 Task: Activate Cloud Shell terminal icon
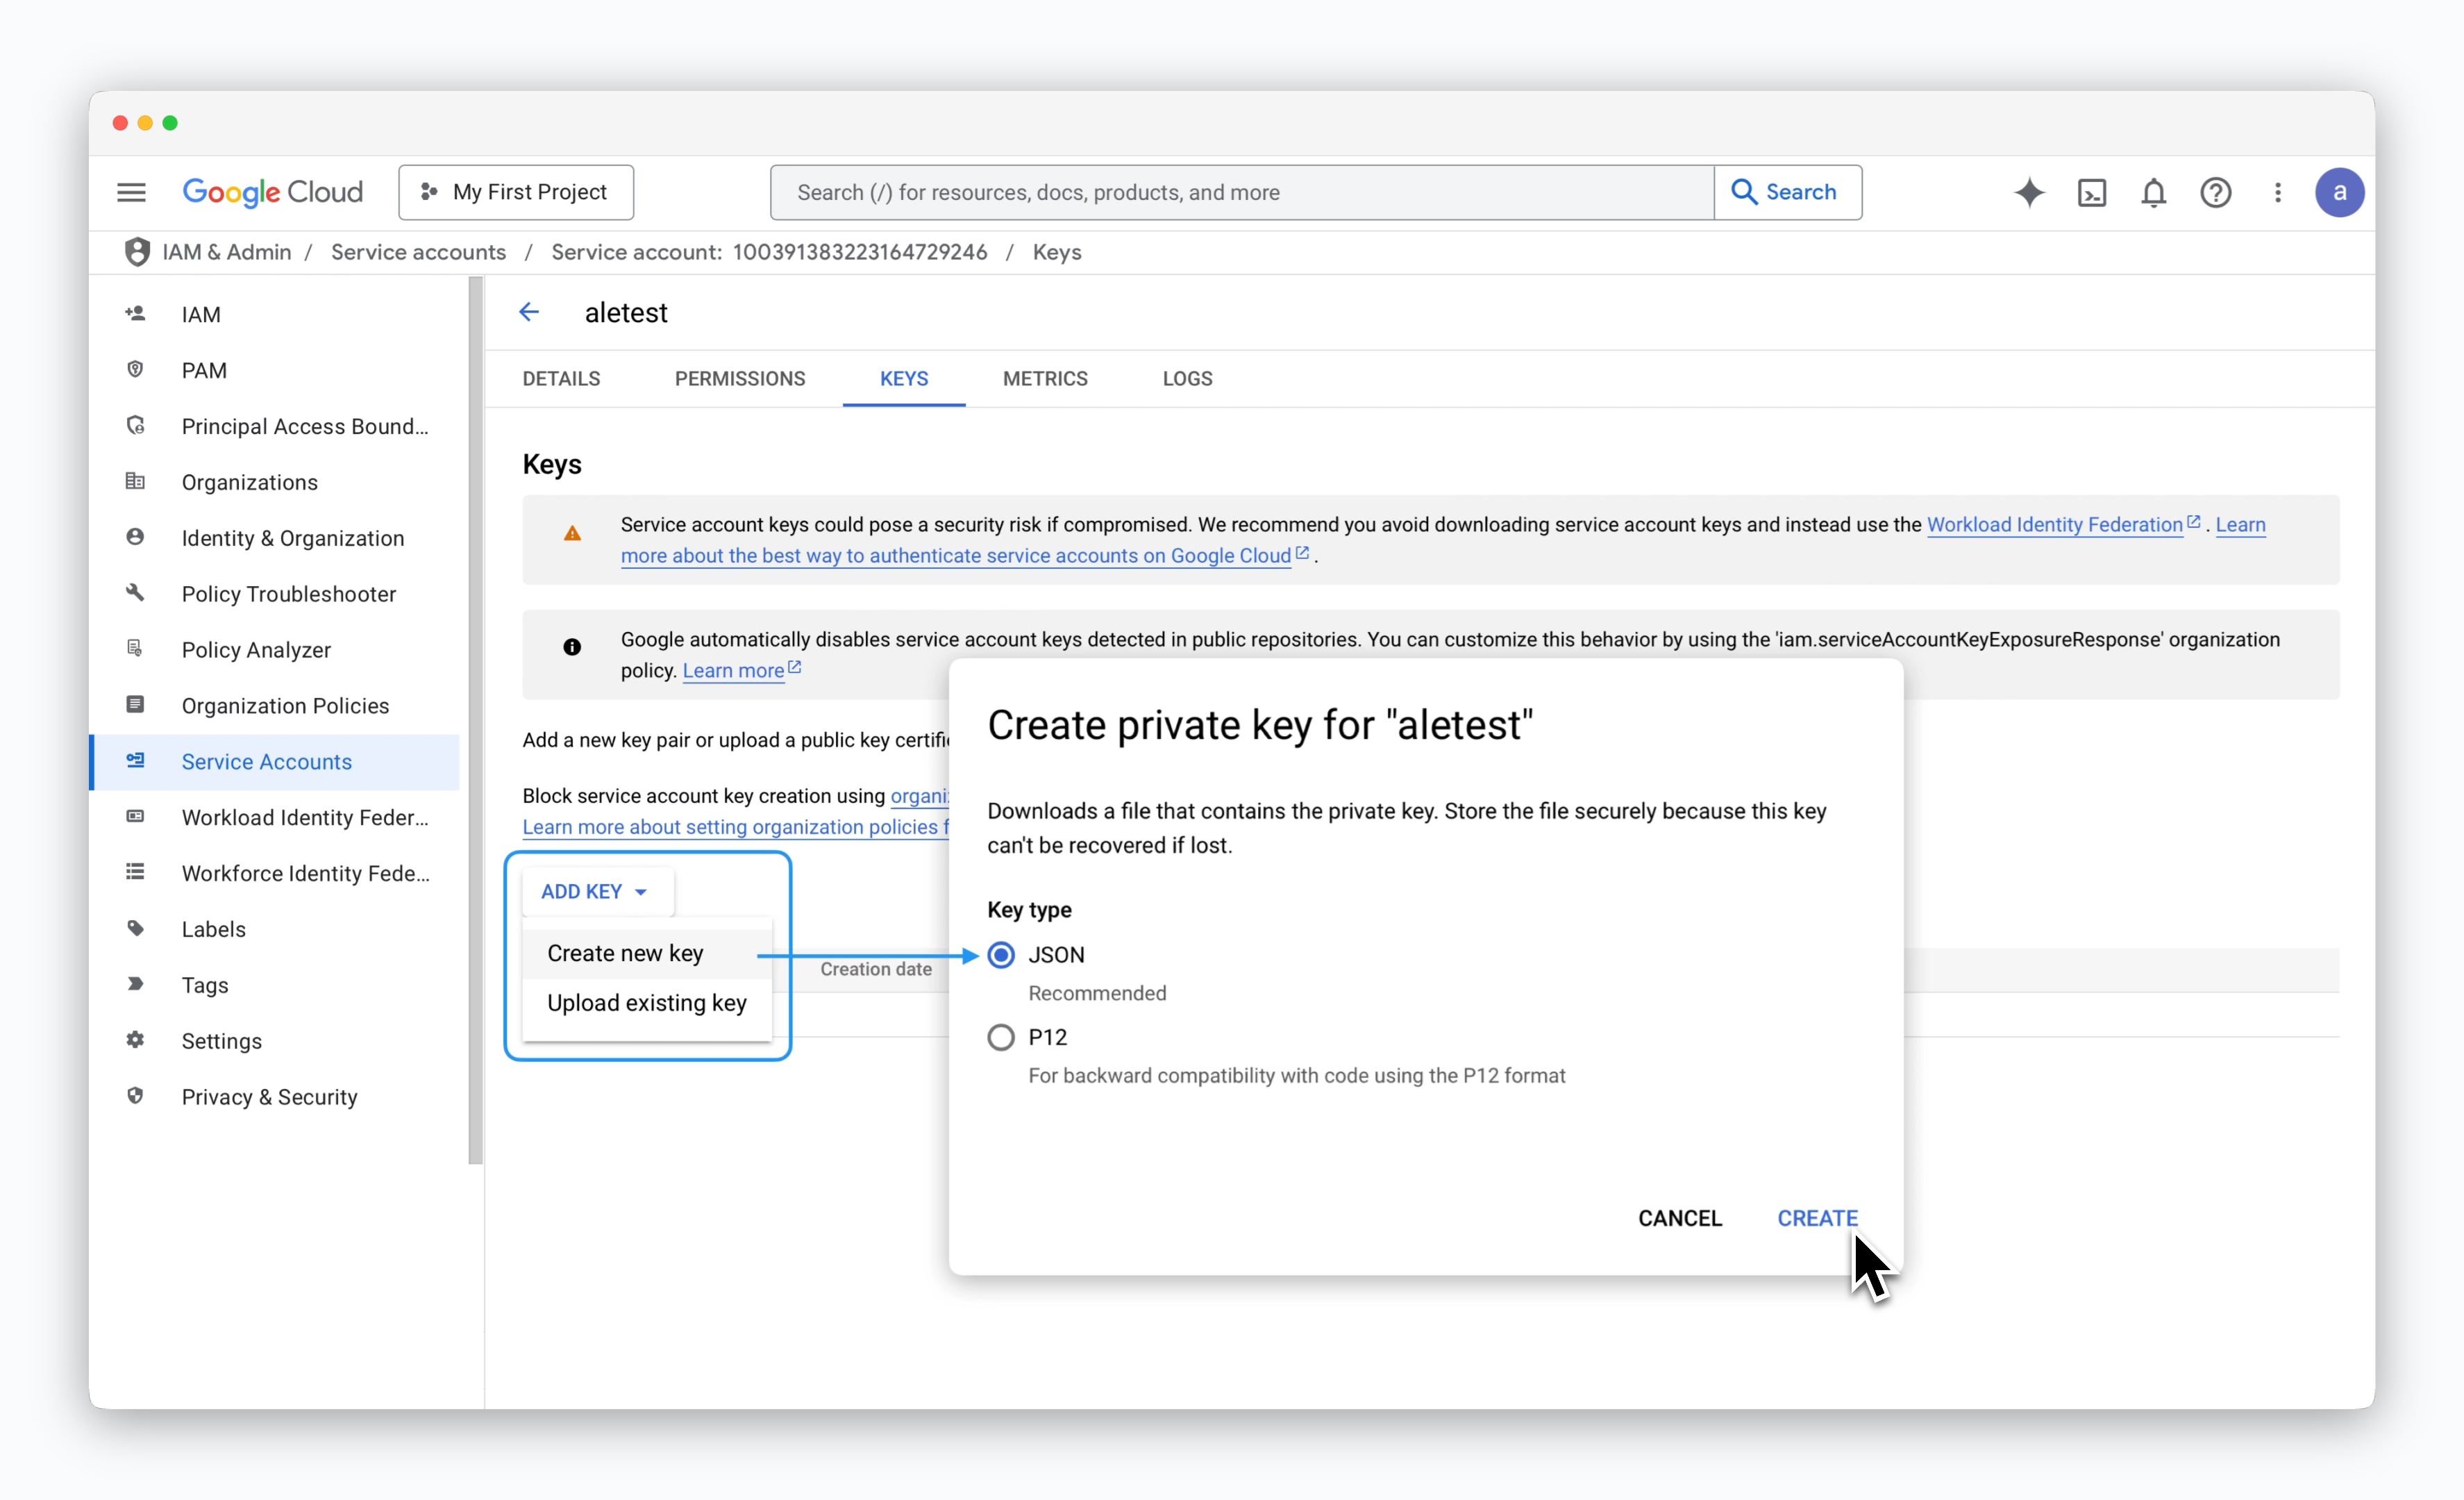click(x=2091, y=192)
